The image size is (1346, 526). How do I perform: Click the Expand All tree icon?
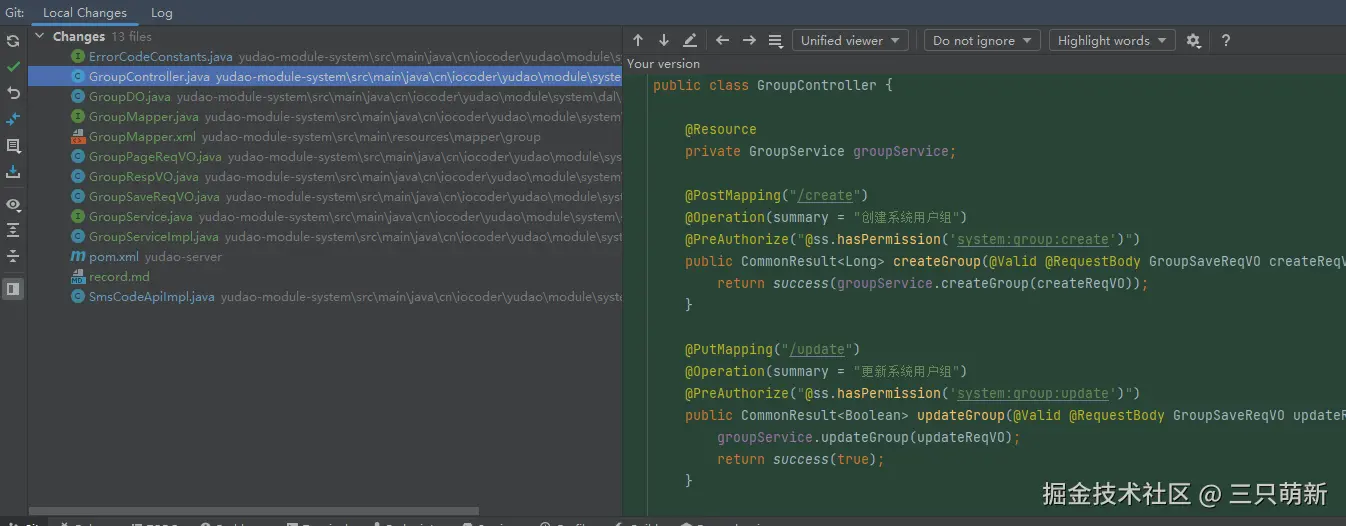click(13, 230)
